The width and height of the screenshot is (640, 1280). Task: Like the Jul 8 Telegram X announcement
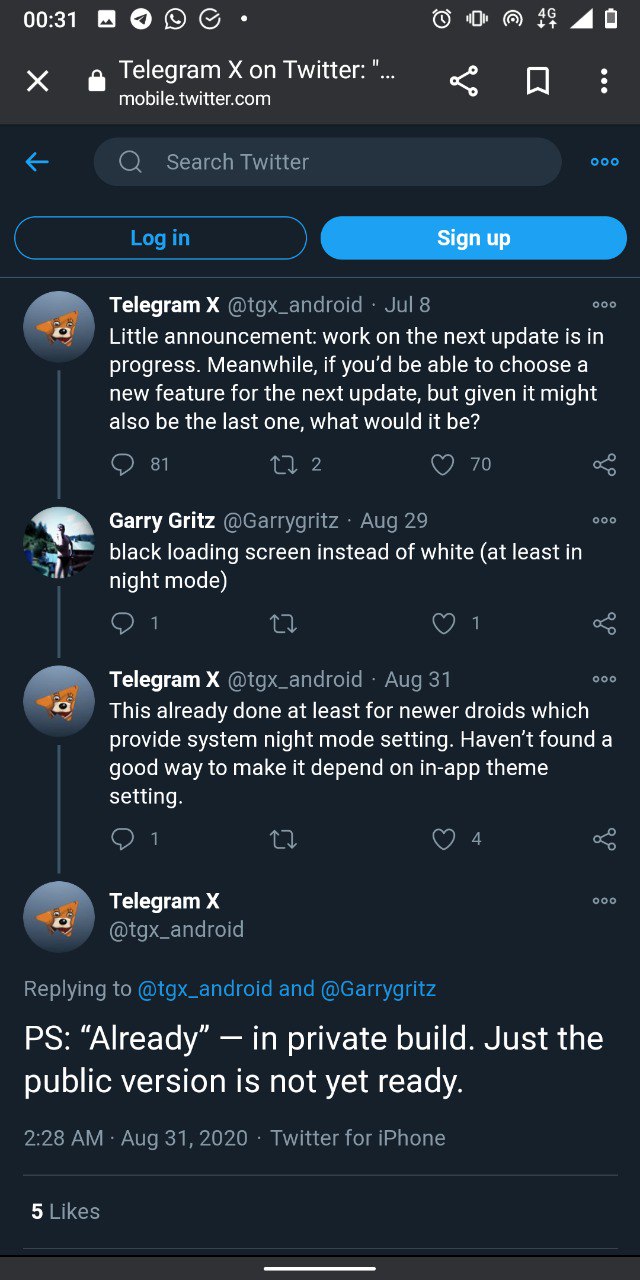[443, 464]
